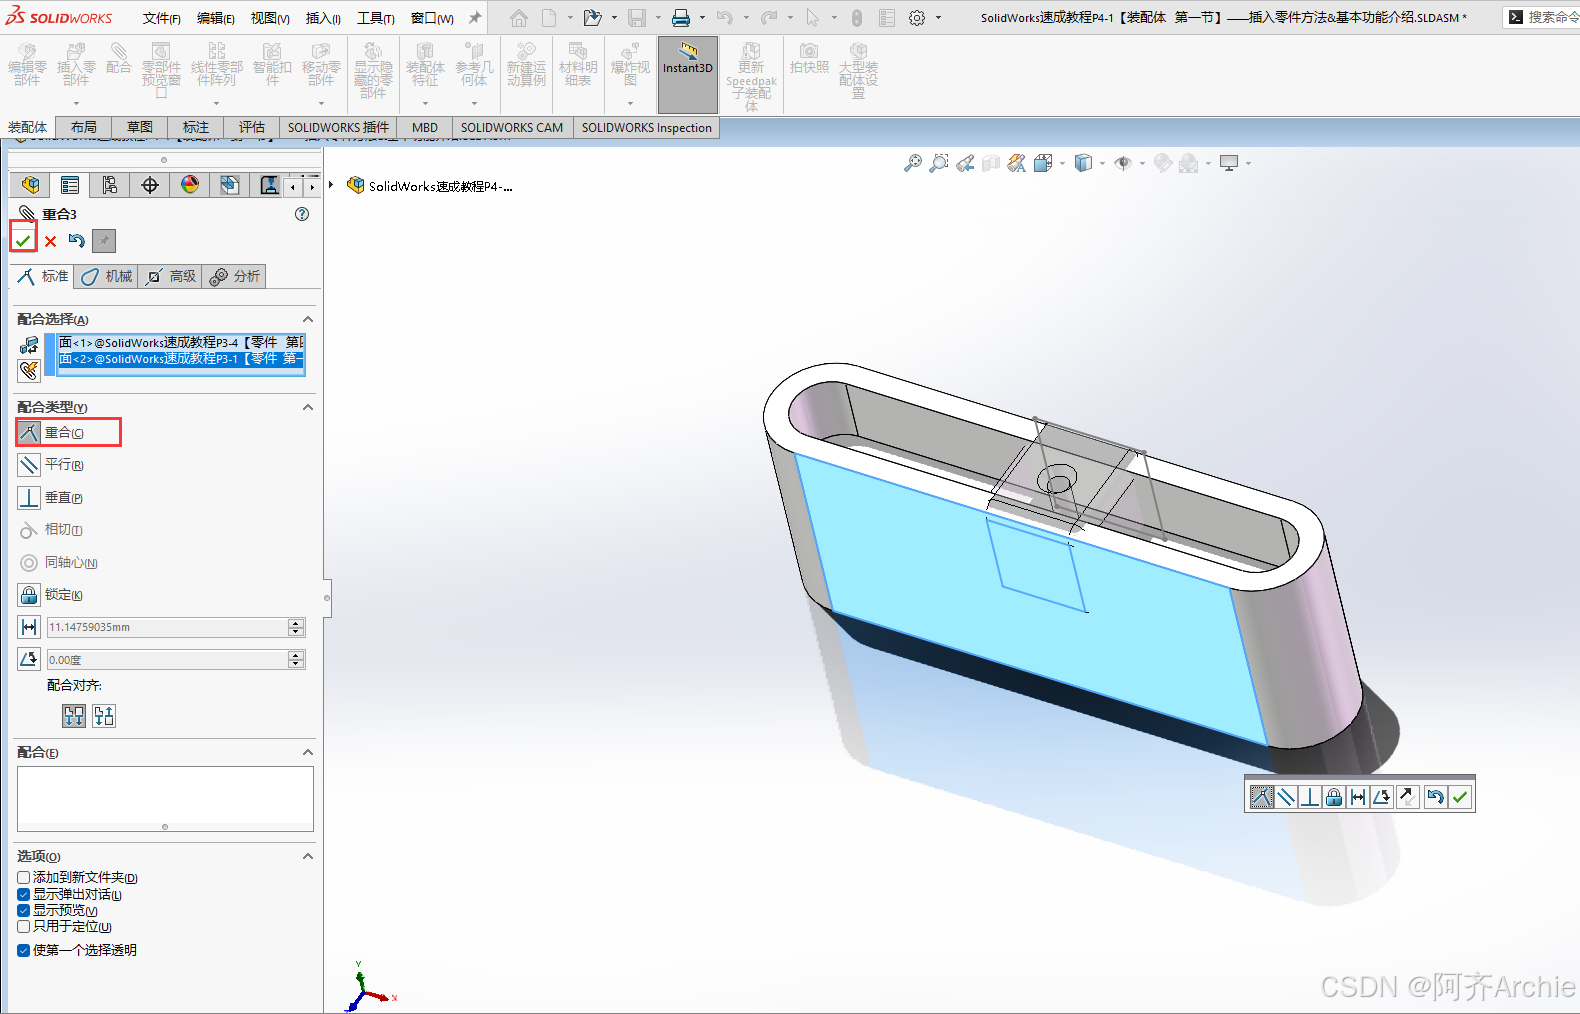Select the Tangent (相切) mate type
The height and width of the screenshot is (1014, 1580).
pyautogui.click(x=52, y=529)
